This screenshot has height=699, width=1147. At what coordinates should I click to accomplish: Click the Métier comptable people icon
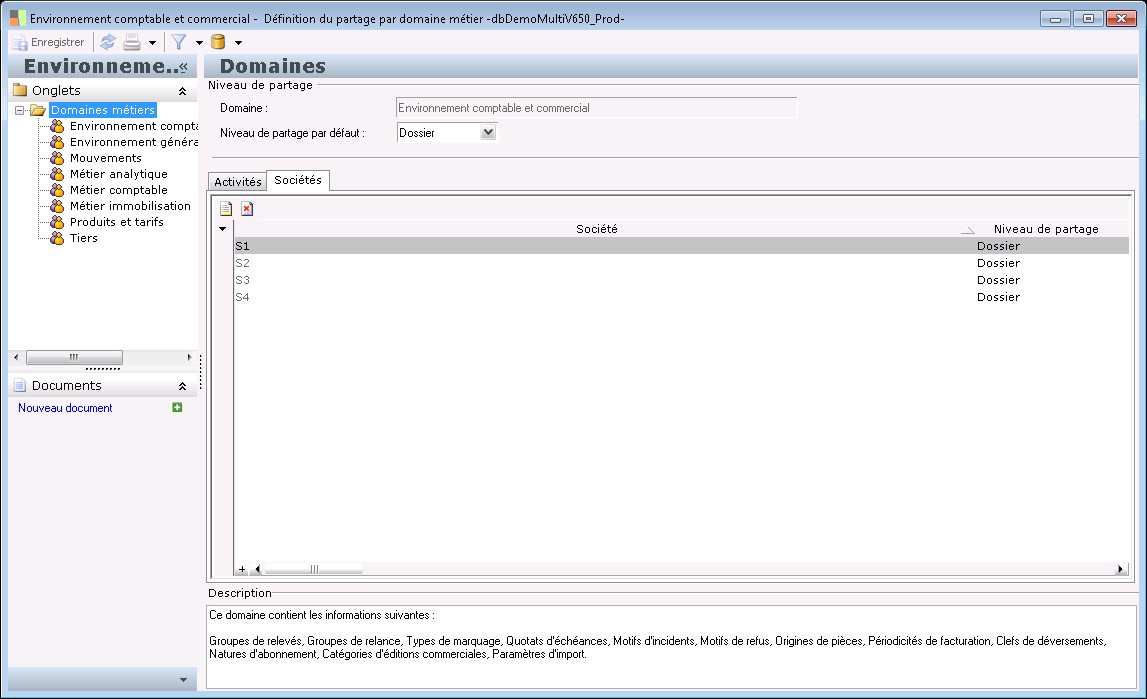click(57, 190)
